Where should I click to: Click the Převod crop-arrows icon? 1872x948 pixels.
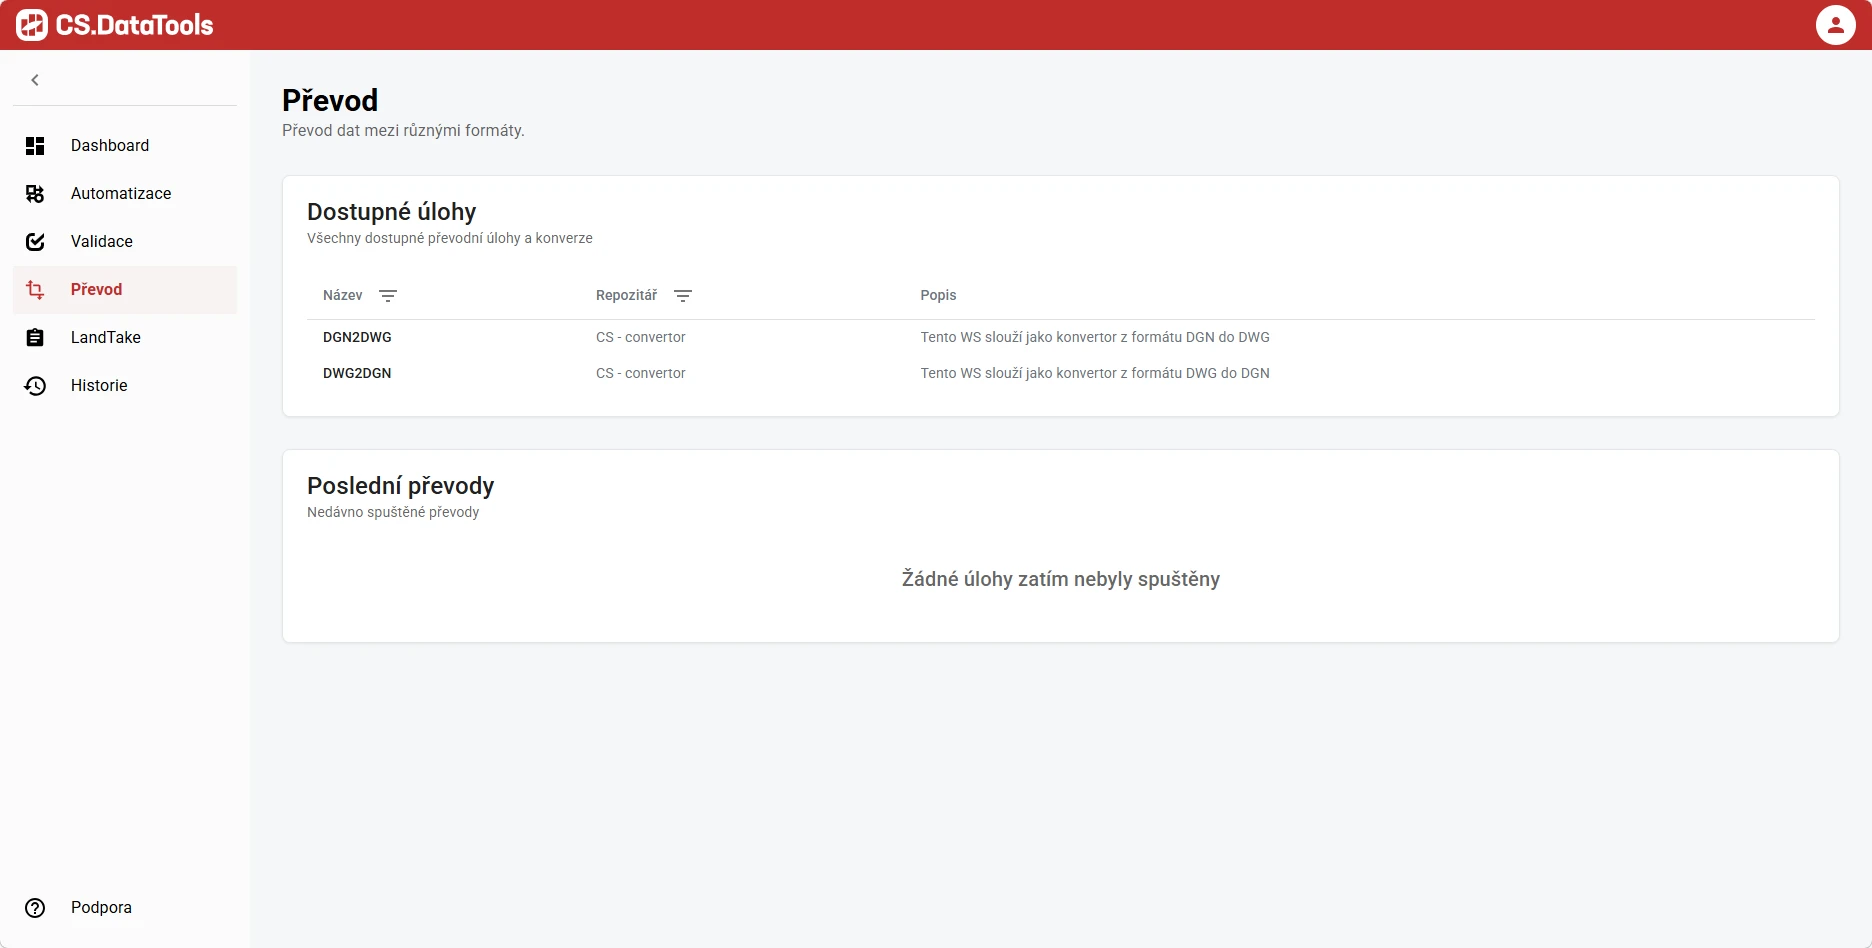(x=35, y=290)
